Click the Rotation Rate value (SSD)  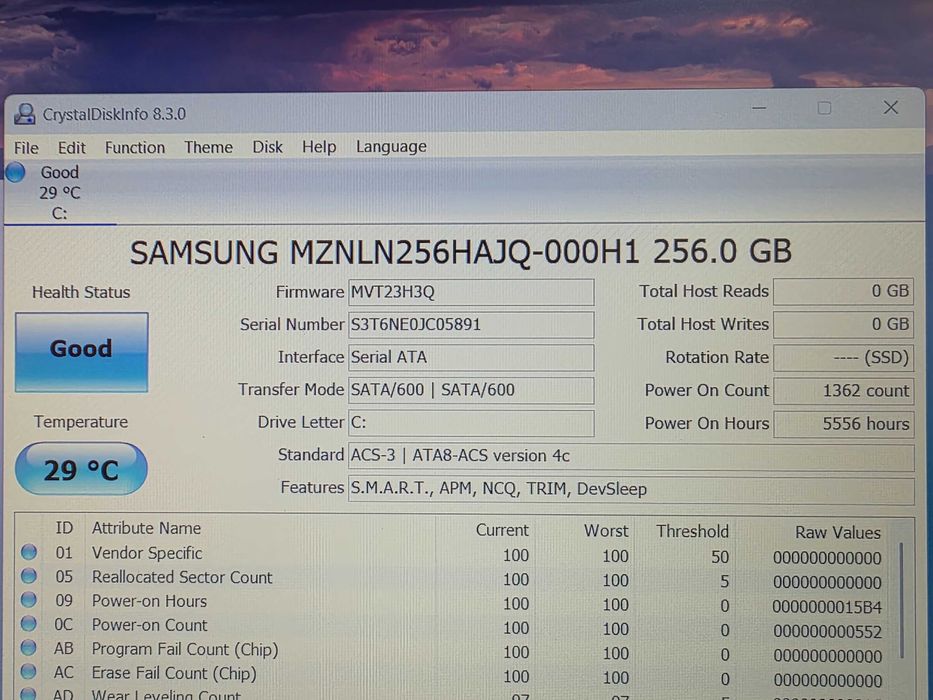coord(843,358)
